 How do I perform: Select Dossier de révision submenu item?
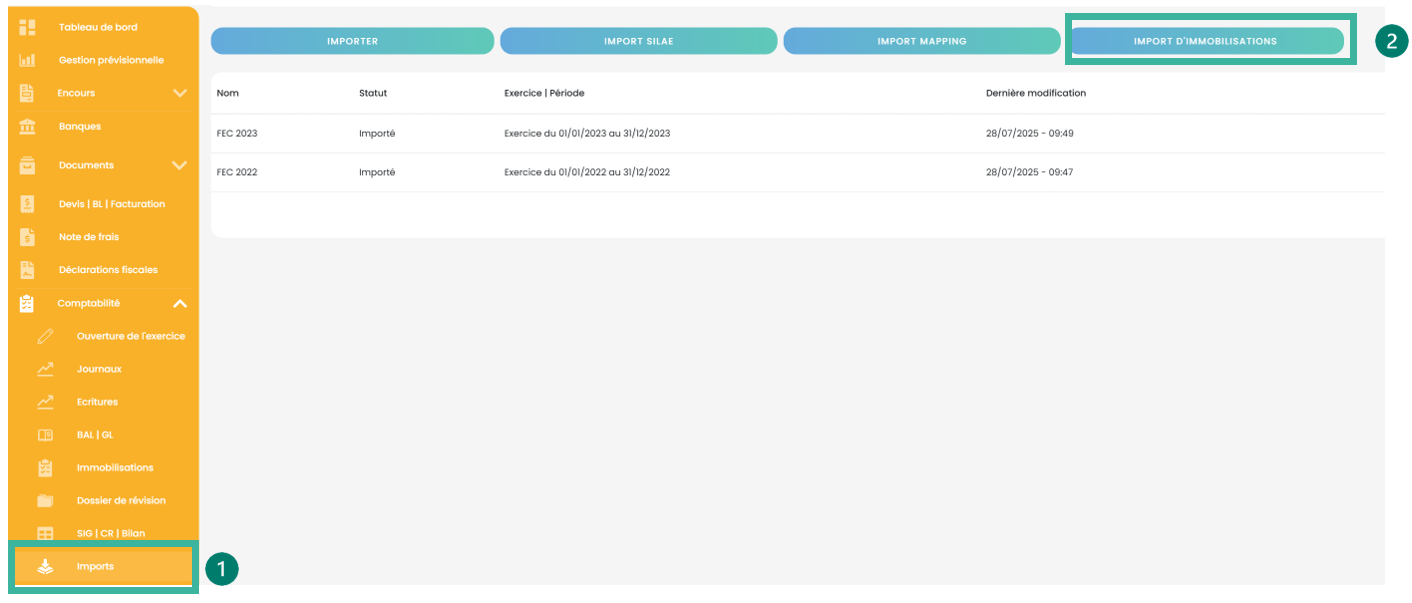(x=121, y=501)
